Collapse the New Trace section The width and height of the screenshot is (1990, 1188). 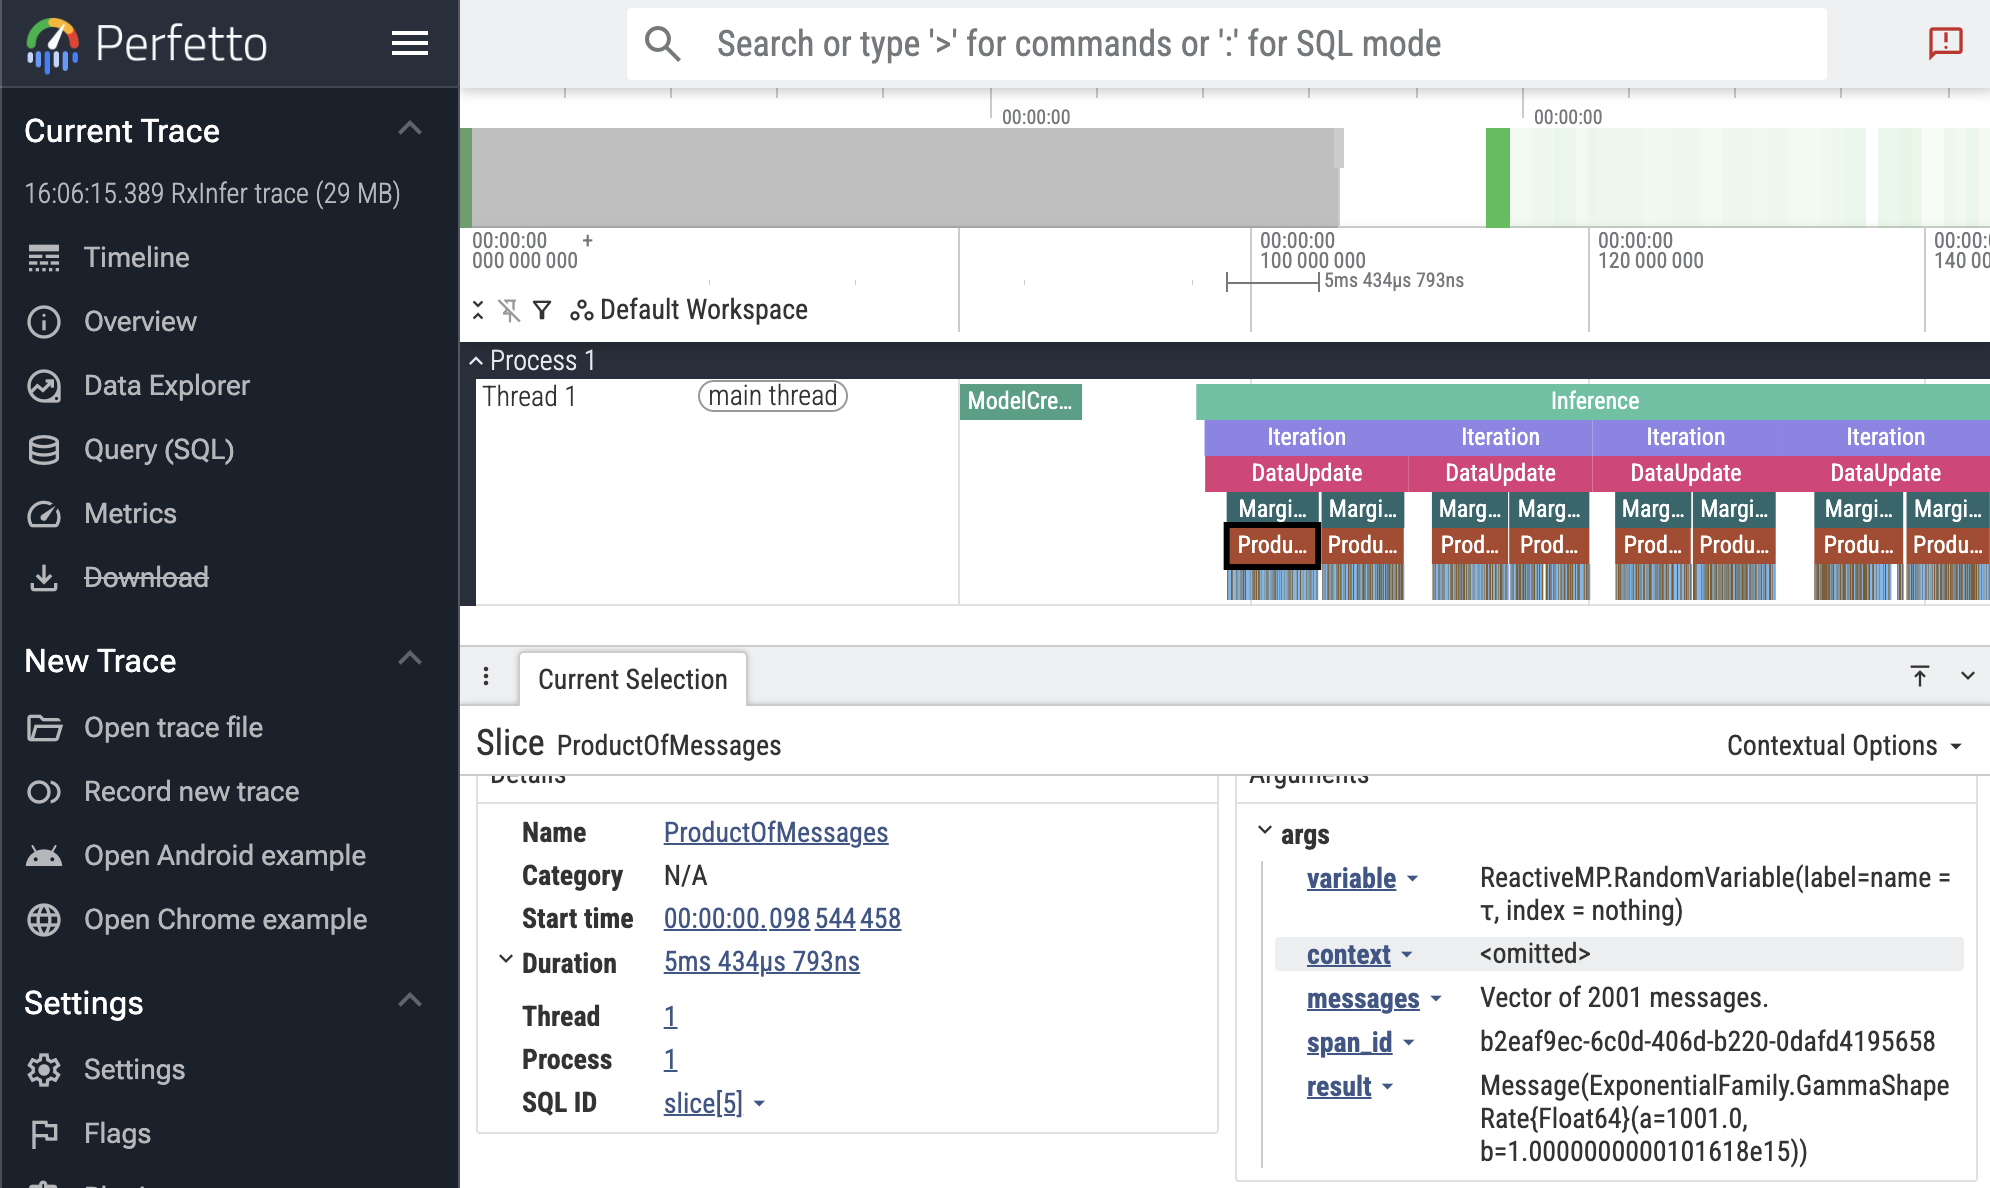tap(410, 659)
